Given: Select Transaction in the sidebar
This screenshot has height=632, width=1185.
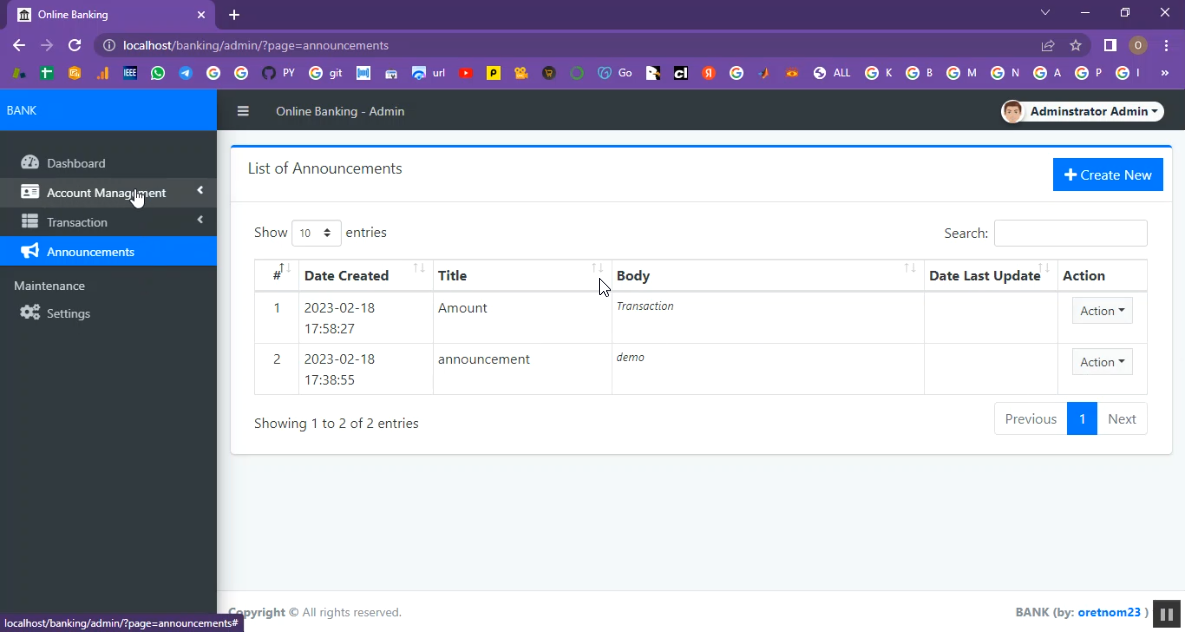Looking at the screenshot, I should coord(108,222).
